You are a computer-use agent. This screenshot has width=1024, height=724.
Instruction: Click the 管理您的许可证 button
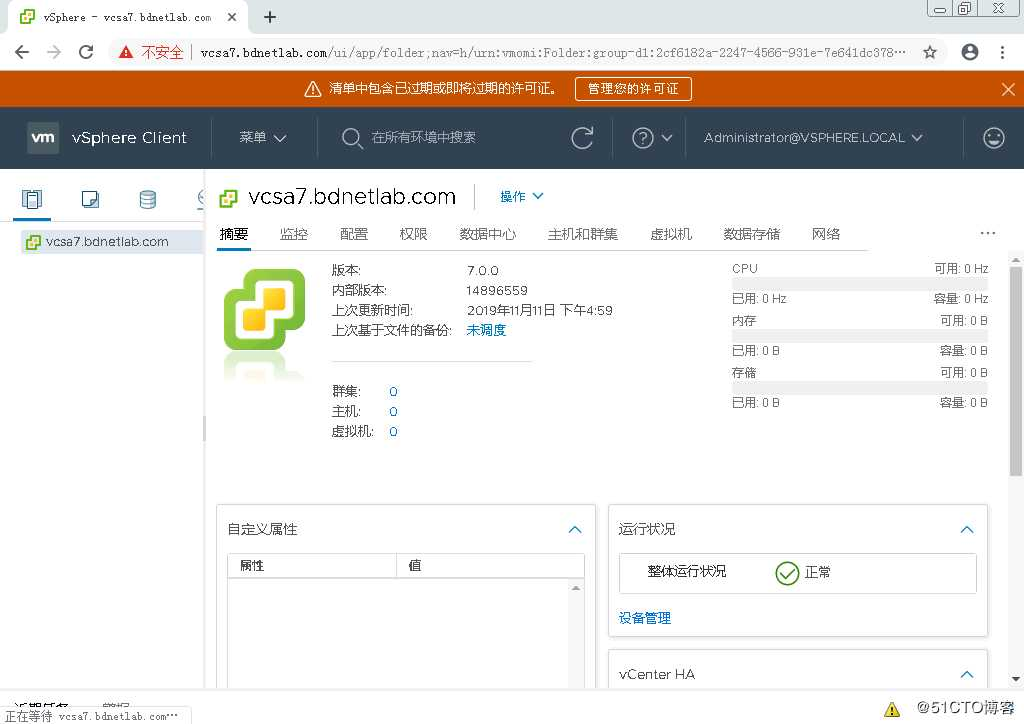(x=633, y=89)
